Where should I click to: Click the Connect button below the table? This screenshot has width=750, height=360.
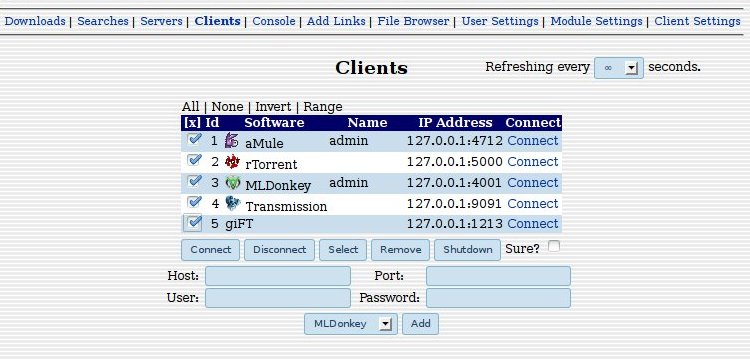[x=210, y=250]
